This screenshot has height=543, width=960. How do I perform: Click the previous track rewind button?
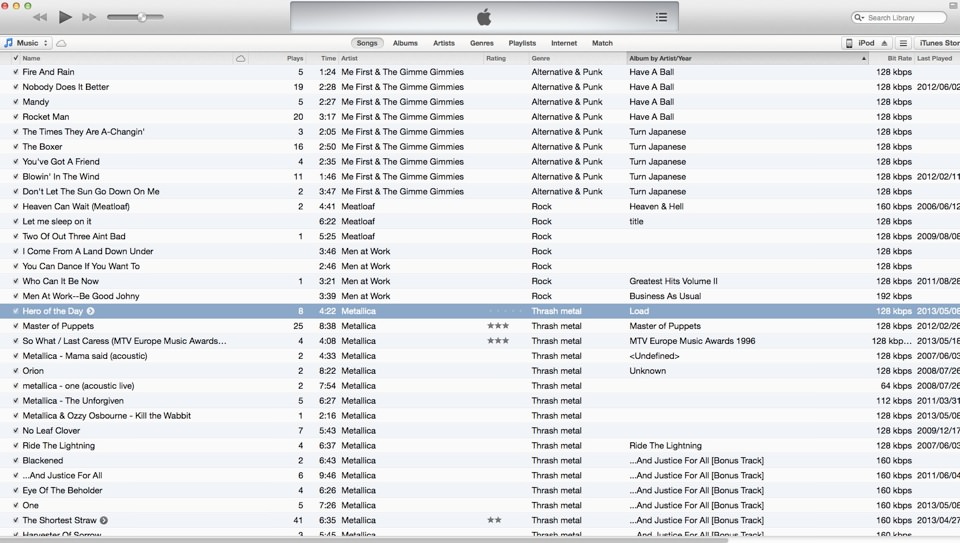coord(40,17)
